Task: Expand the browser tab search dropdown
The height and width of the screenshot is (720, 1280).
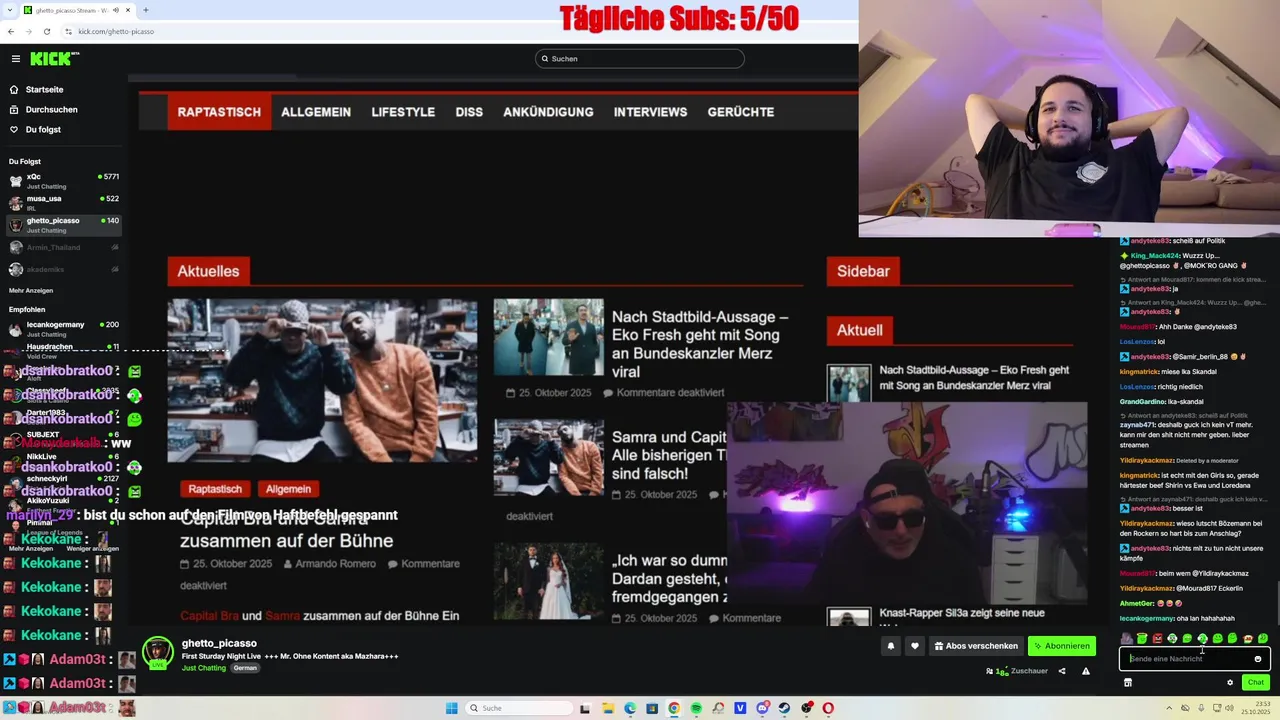Action: [x=10, y=10]
